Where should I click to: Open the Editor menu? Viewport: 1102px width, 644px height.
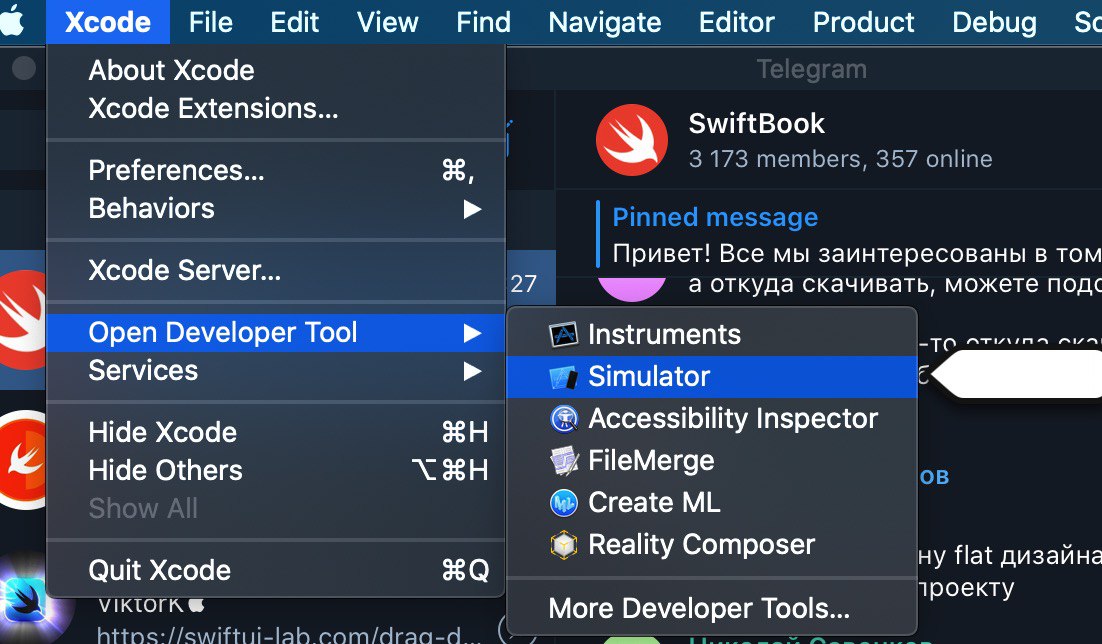click(x=737, y=22)
